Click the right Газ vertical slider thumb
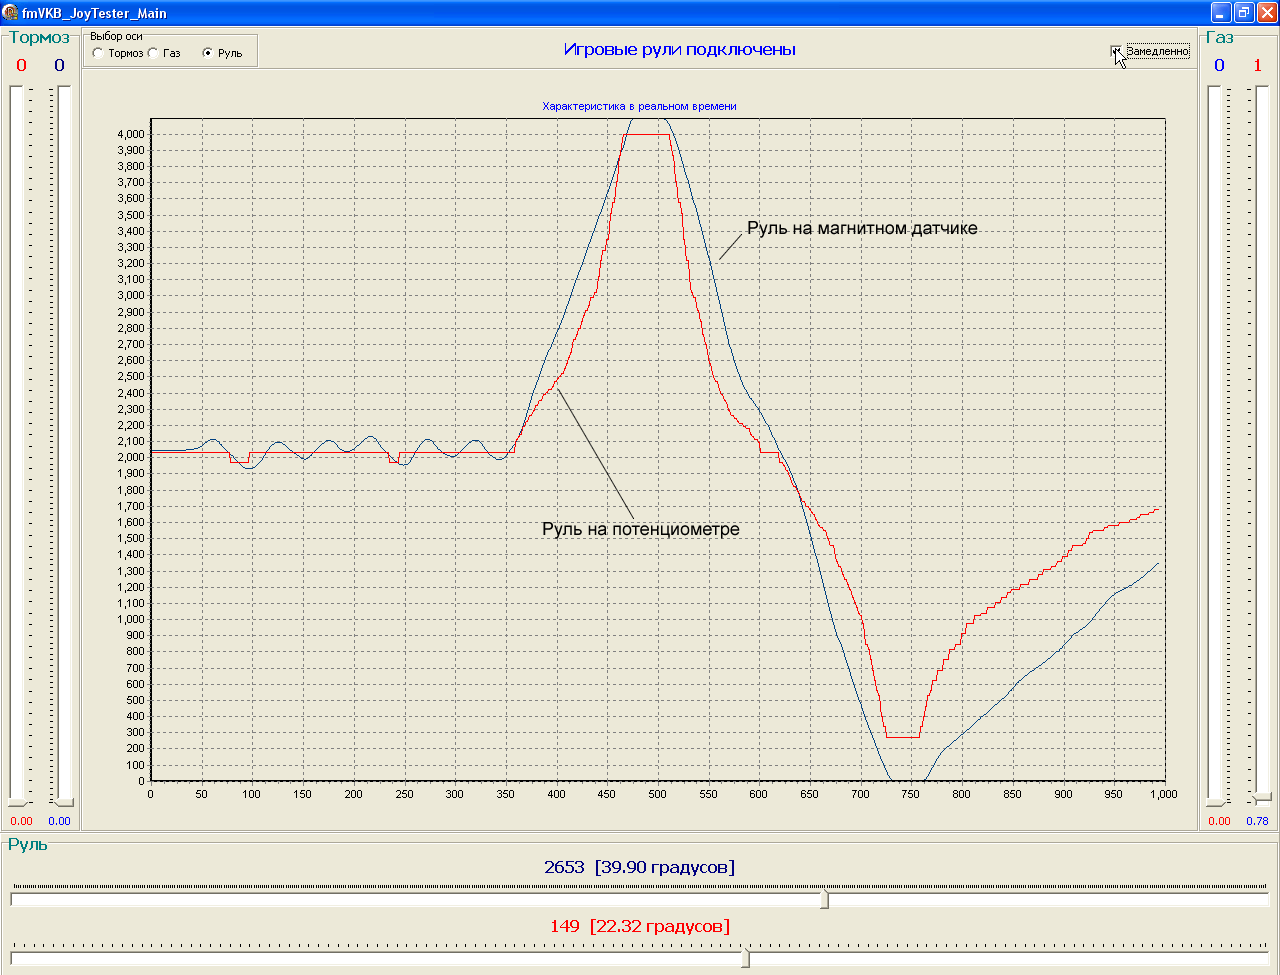Screen dimensions: 1280x975 pyautogui.click(x=1262, y=797)
